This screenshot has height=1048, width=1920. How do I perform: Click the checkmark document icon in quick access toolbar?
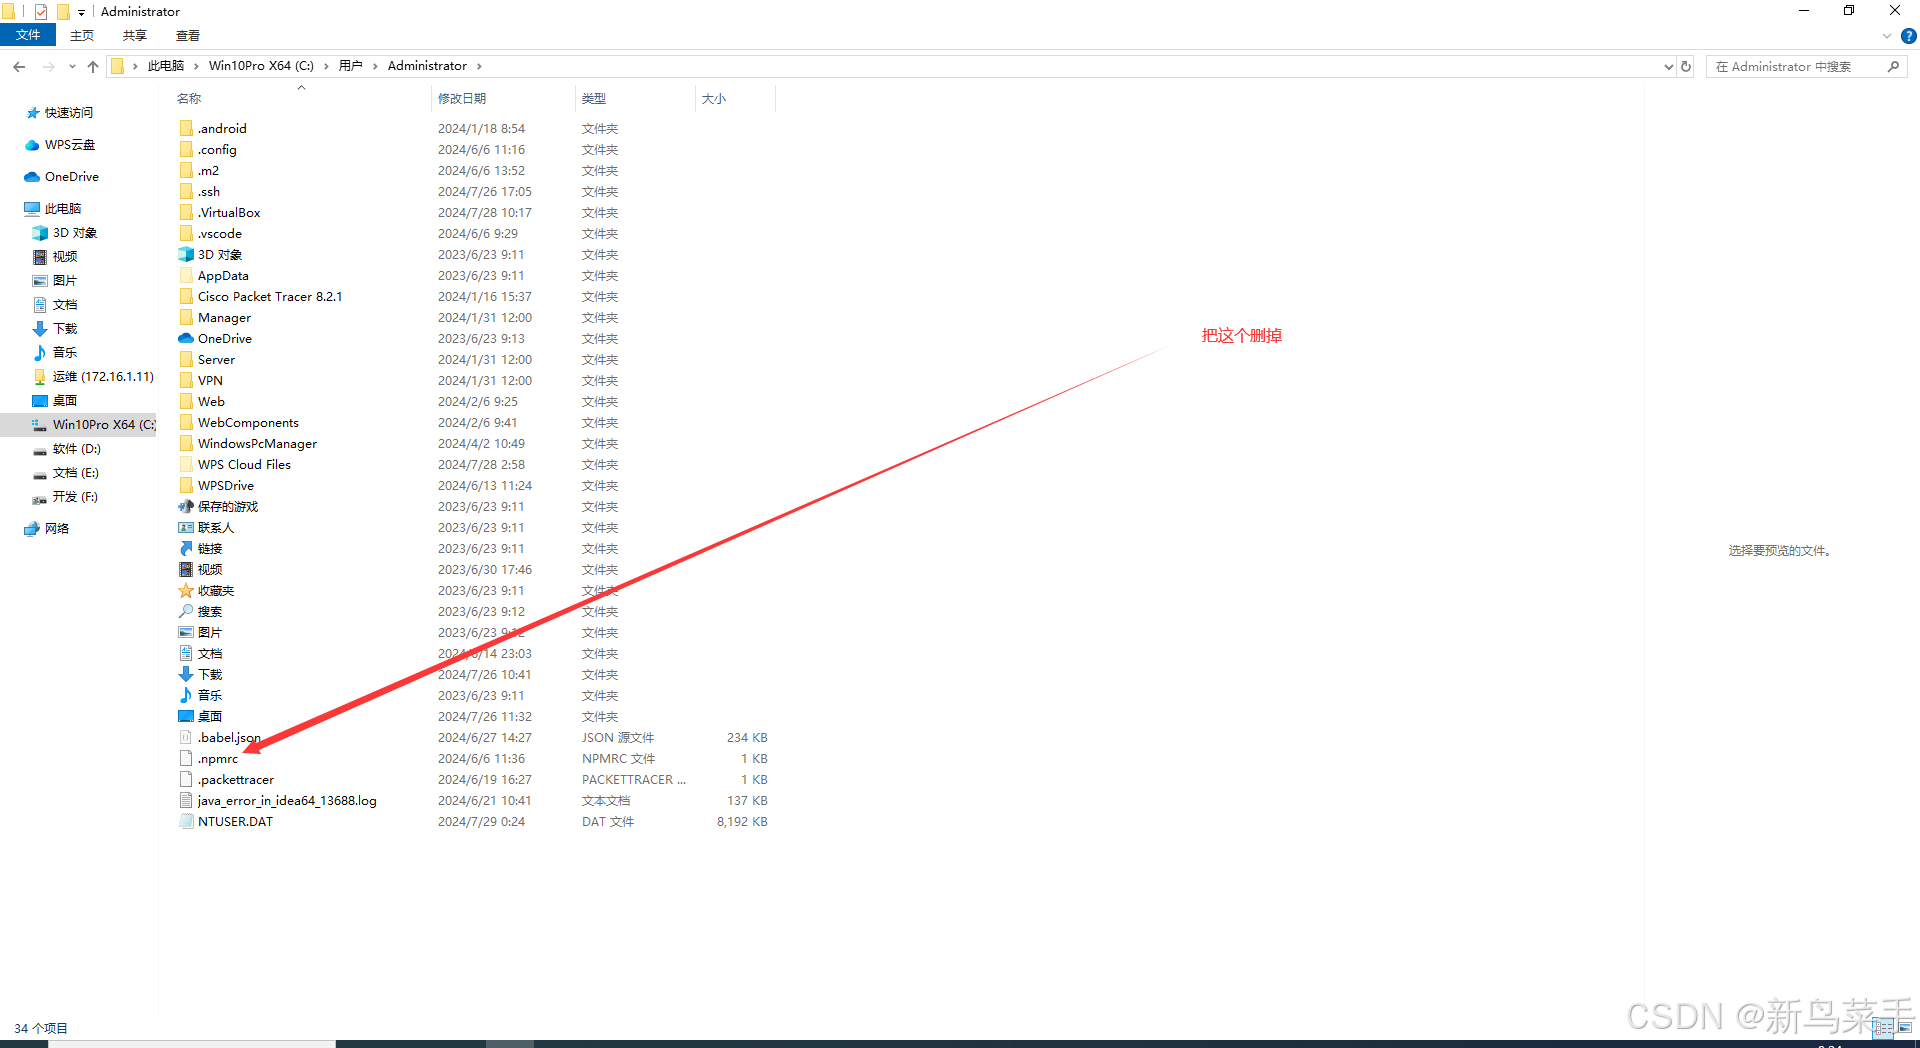pos(41,11)
